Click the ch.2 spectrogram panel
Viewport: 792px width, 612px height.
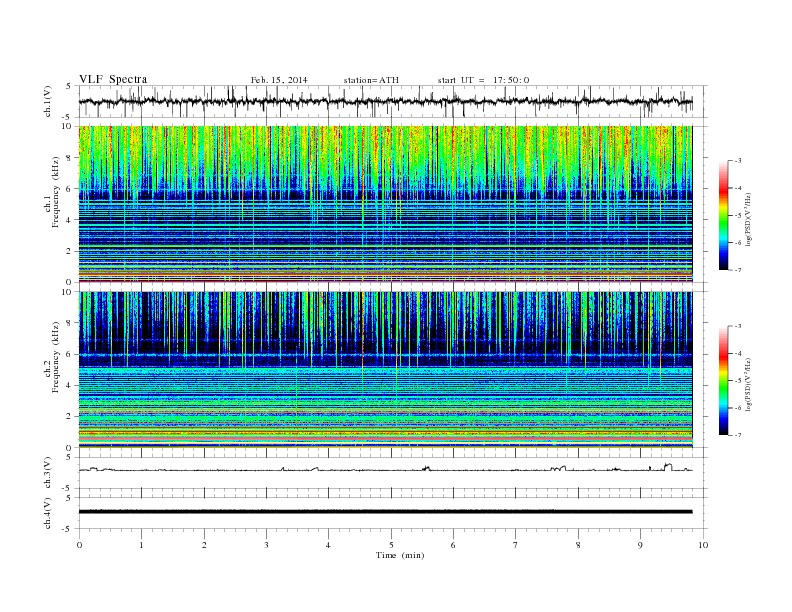tap(385, 370)
